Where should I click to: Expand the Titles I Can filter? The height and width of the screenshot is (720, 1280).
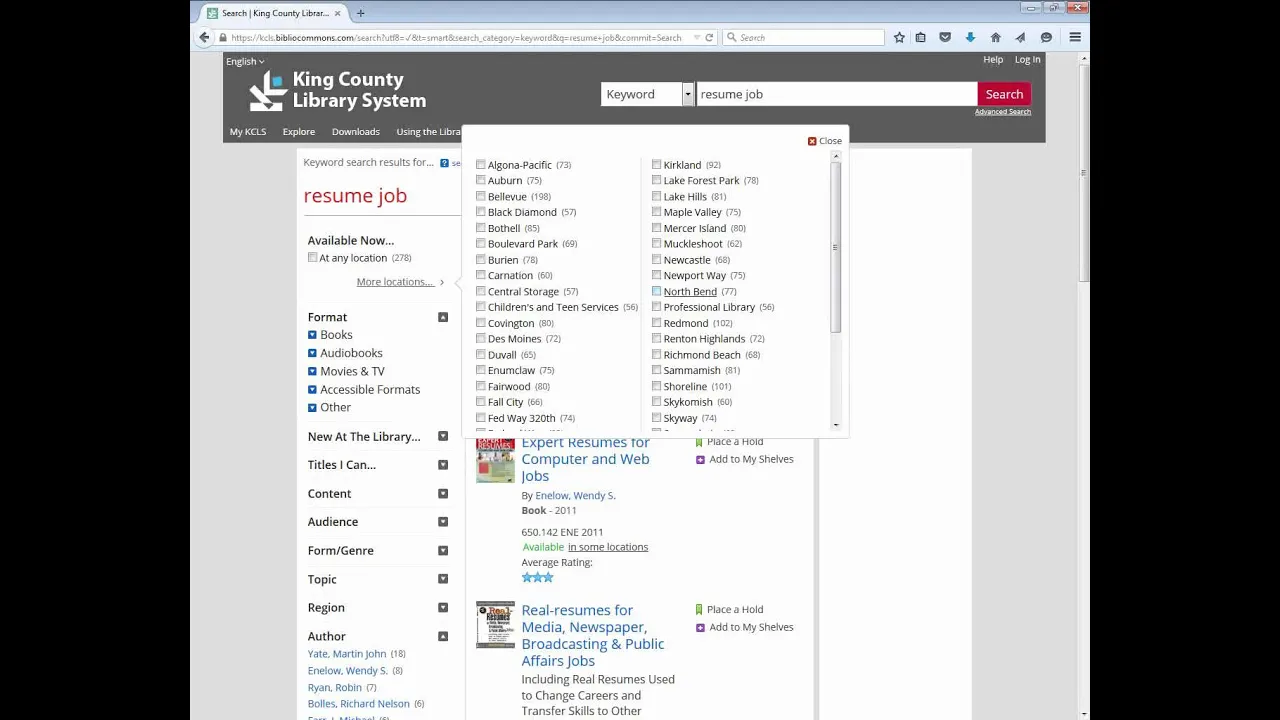[x=443, y=465]
